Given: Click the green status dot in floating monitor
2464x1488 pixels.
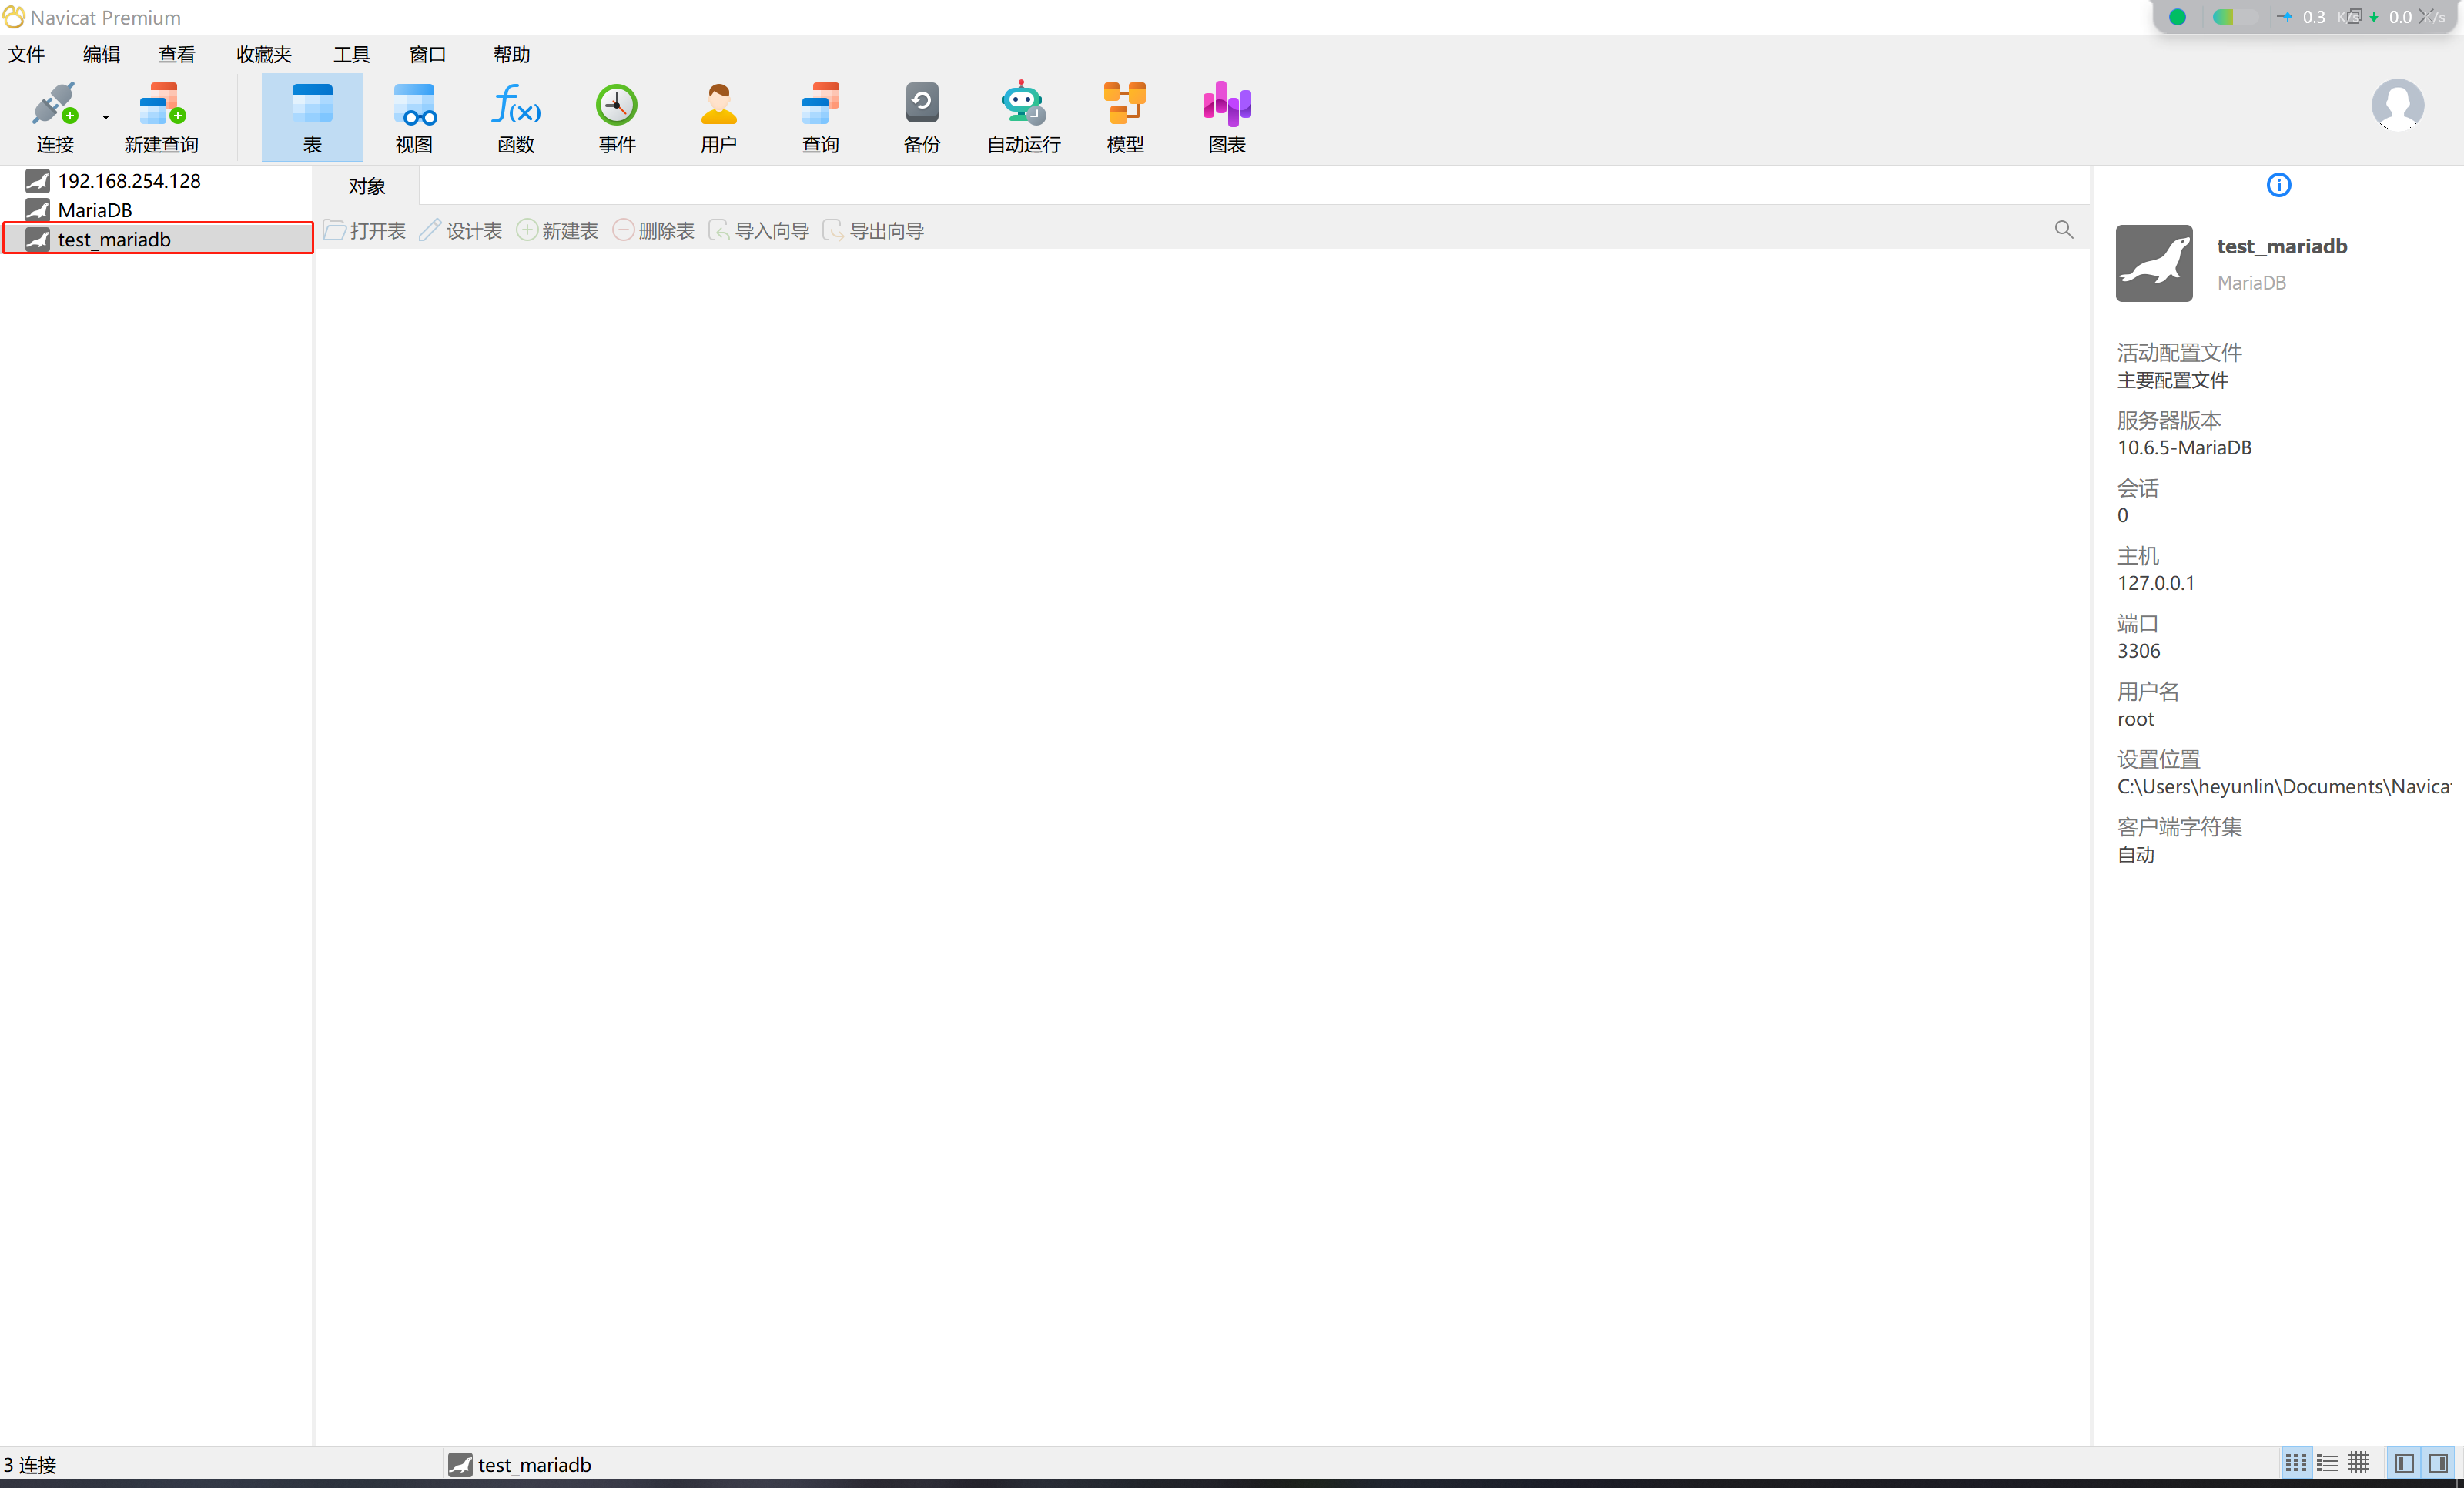Looking at the screenshot, I should tap(2177, 17).
